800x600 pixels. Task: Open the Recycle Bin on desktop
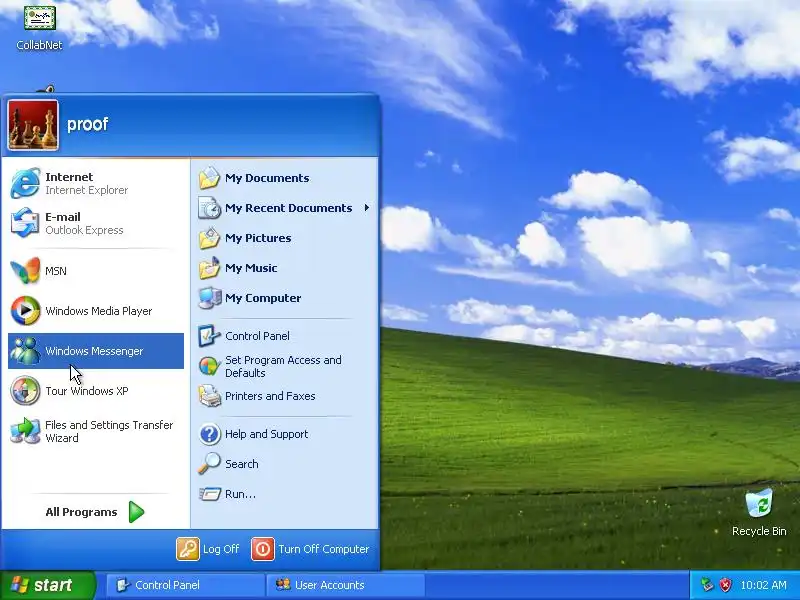(x=759, y=512)
